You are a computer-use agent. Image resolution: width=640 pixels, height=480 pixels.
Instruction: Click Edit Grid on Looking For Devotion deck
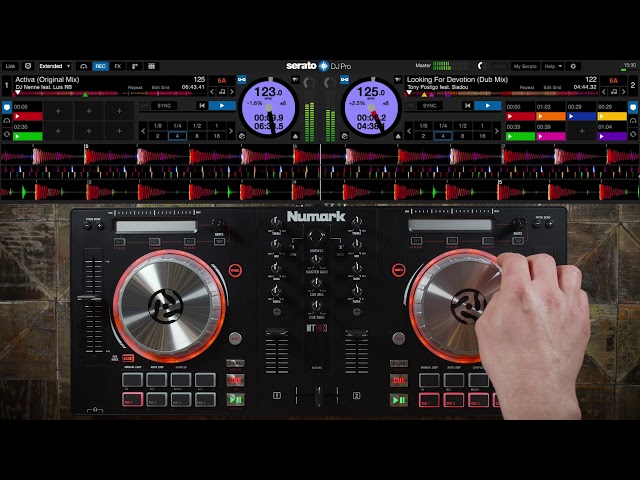[x=552, y=87]
